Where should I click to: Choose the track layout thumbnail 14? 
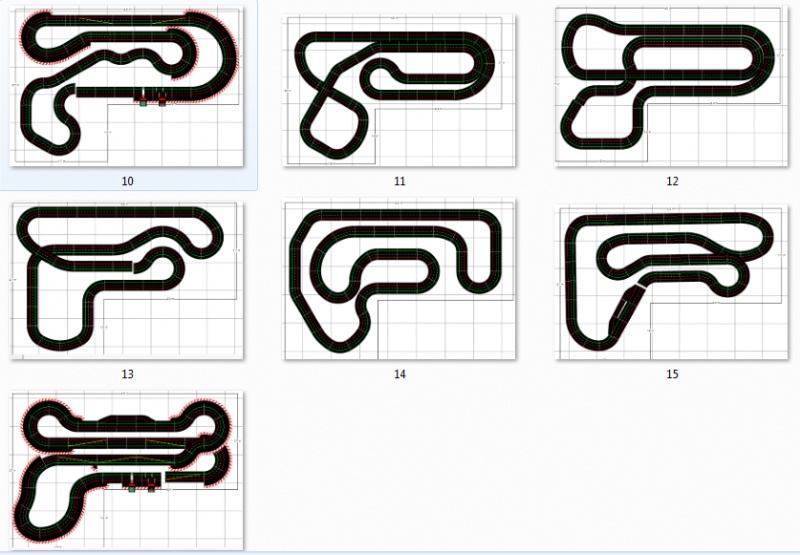coord(399,279)
